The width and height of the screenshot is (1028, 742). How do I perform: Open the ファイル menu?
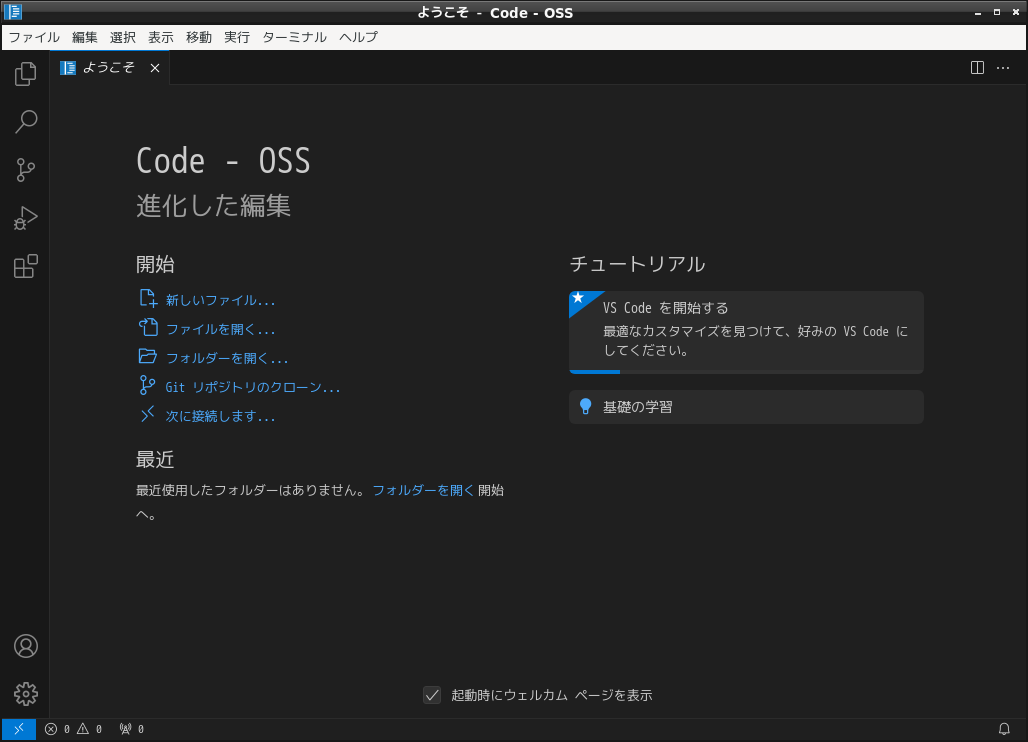pos(34,37)
